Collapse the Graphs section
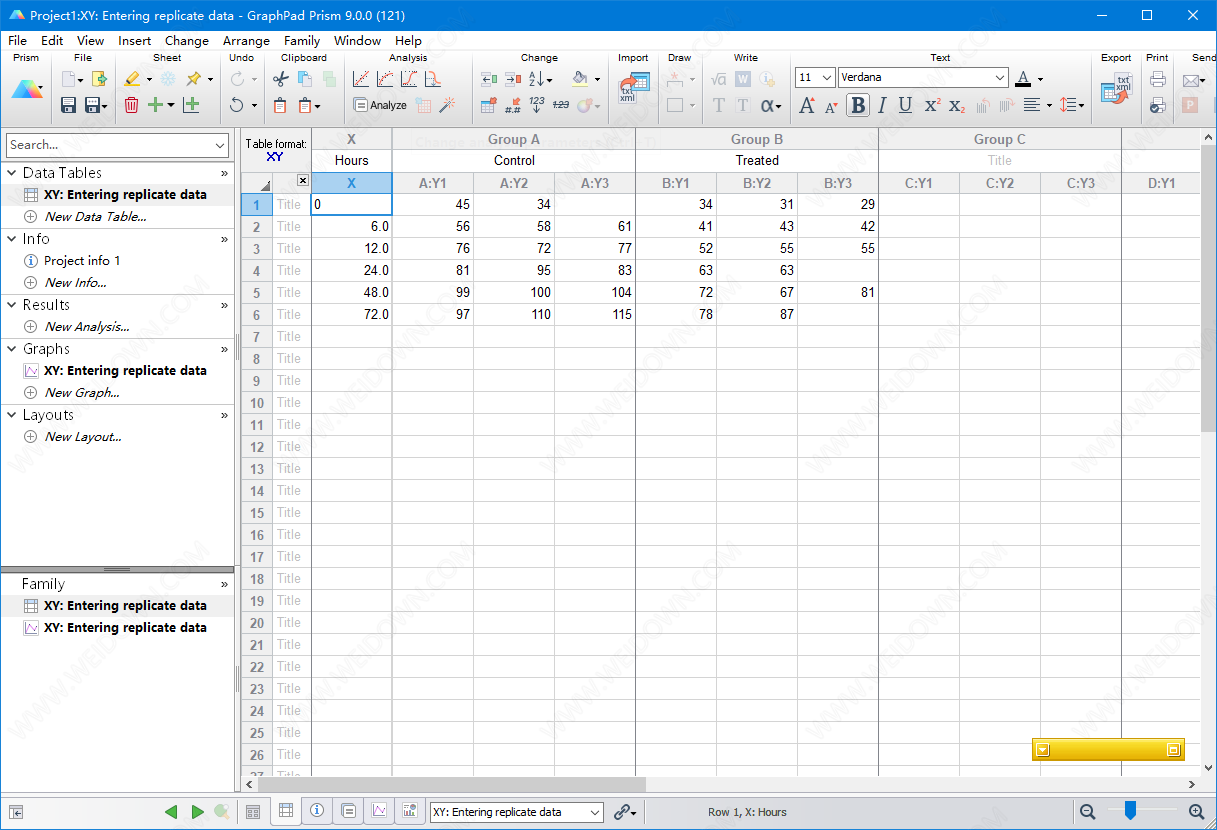Viewport: 1217px width, 830px height. (11, 349)
